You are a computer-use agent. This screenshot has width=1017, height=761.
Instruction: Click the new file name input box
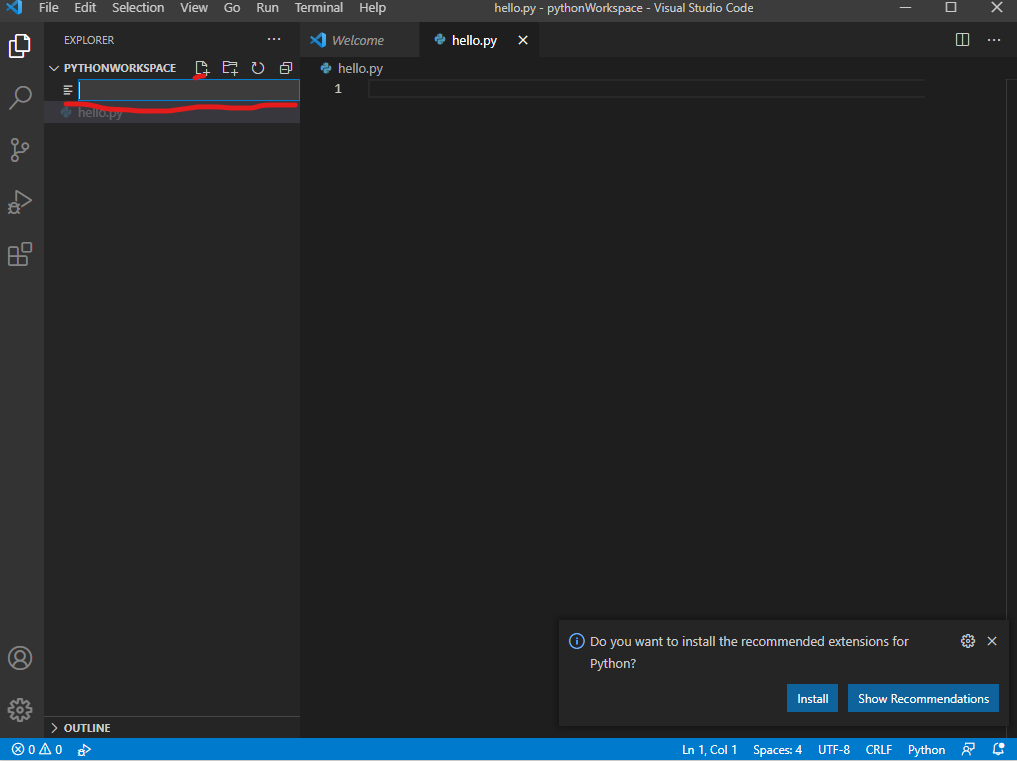[189, 90]
